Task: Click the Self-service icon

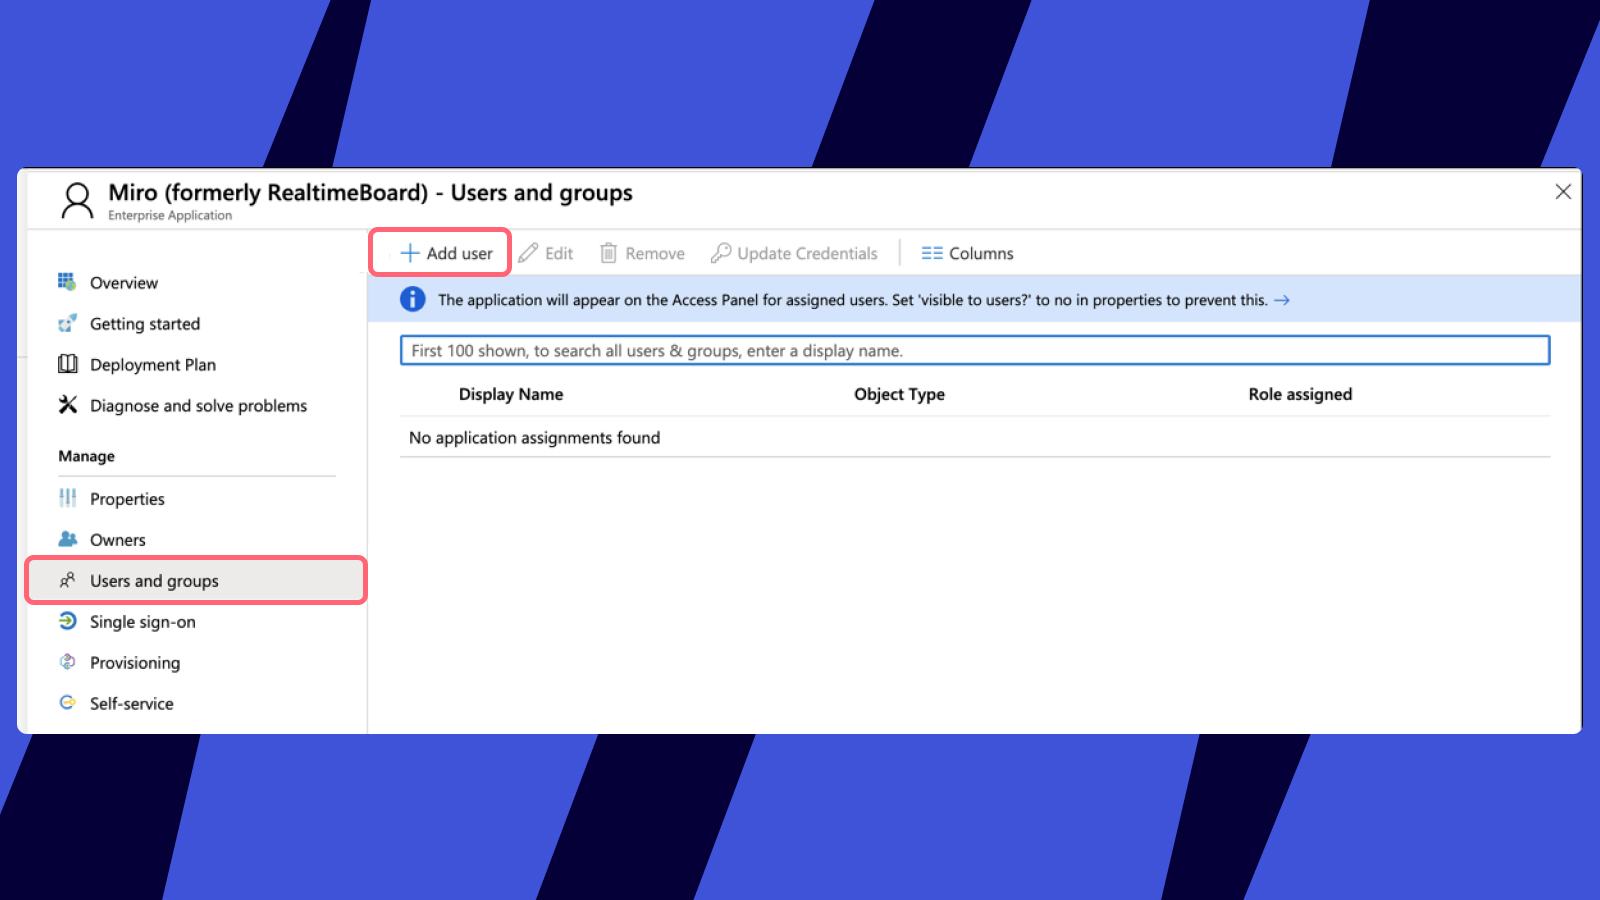Action: (x=67, y=703)
